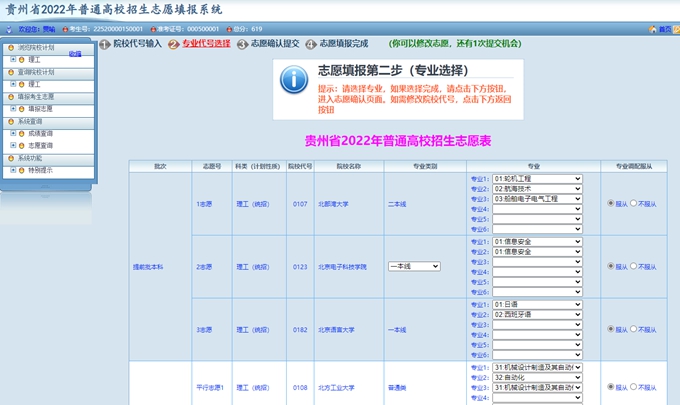Expand 理工 node under 查询院校计划
The width and height of the screenshot is (680, 405).
tap(13, 84)
